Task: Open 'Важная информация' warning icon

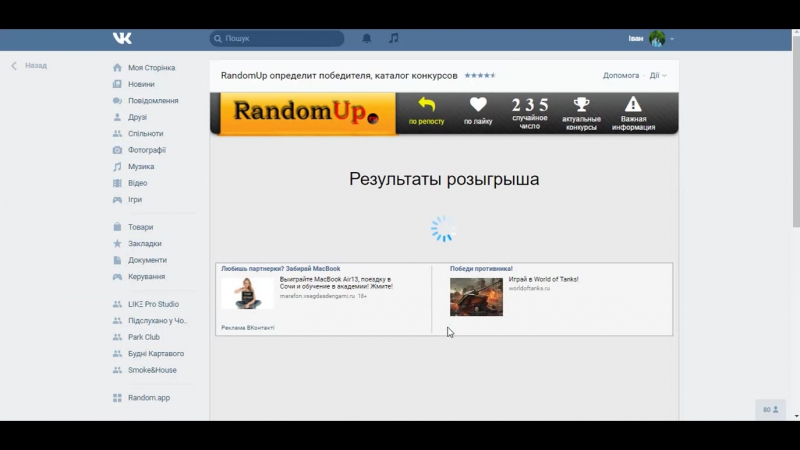Action: point(633,105)
